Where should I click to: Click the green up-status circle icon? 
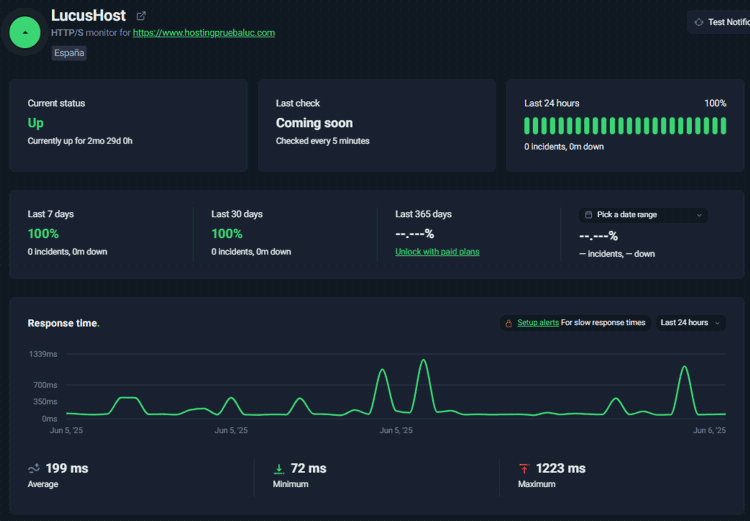click(x=25, y=32)
